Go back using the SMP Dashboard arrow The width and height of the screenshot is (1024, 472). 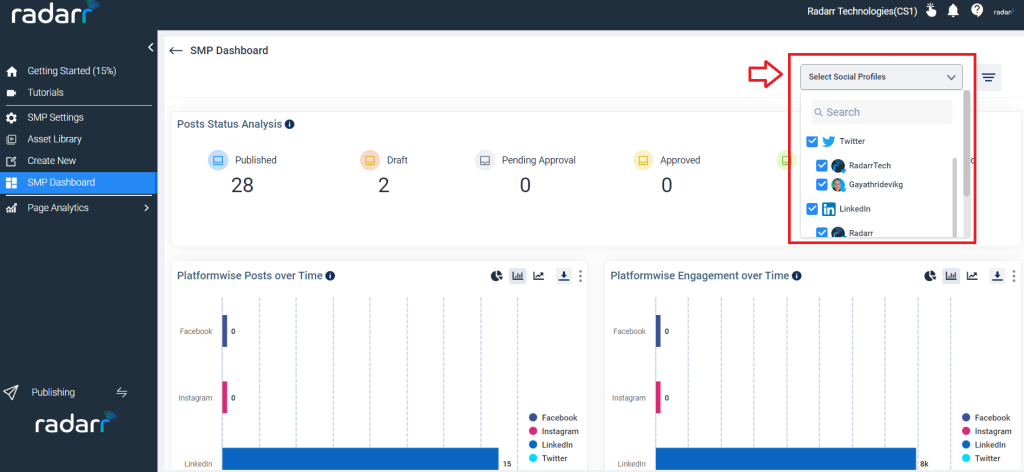point(176,50)
